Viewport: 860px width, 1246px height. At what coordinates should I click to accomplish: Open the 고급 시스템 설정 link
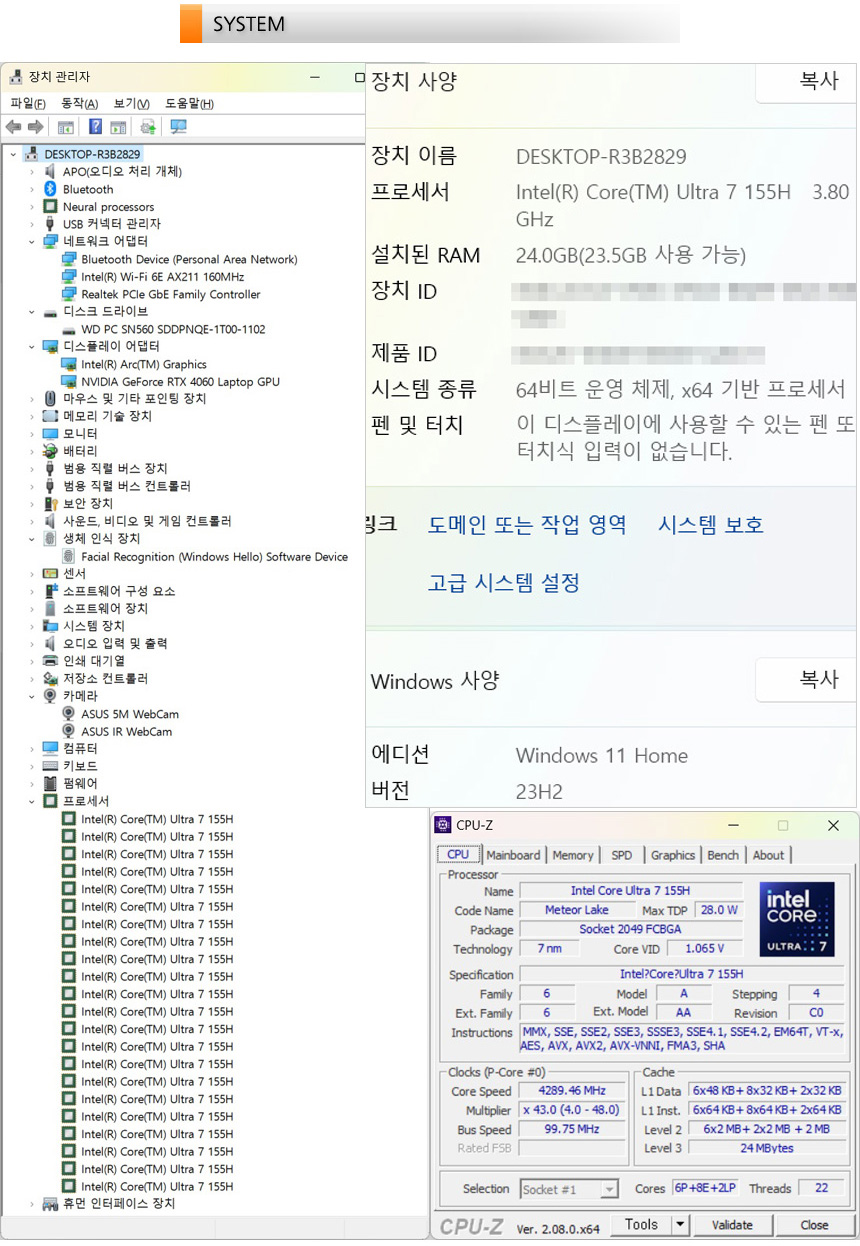(x=504, y=582)
